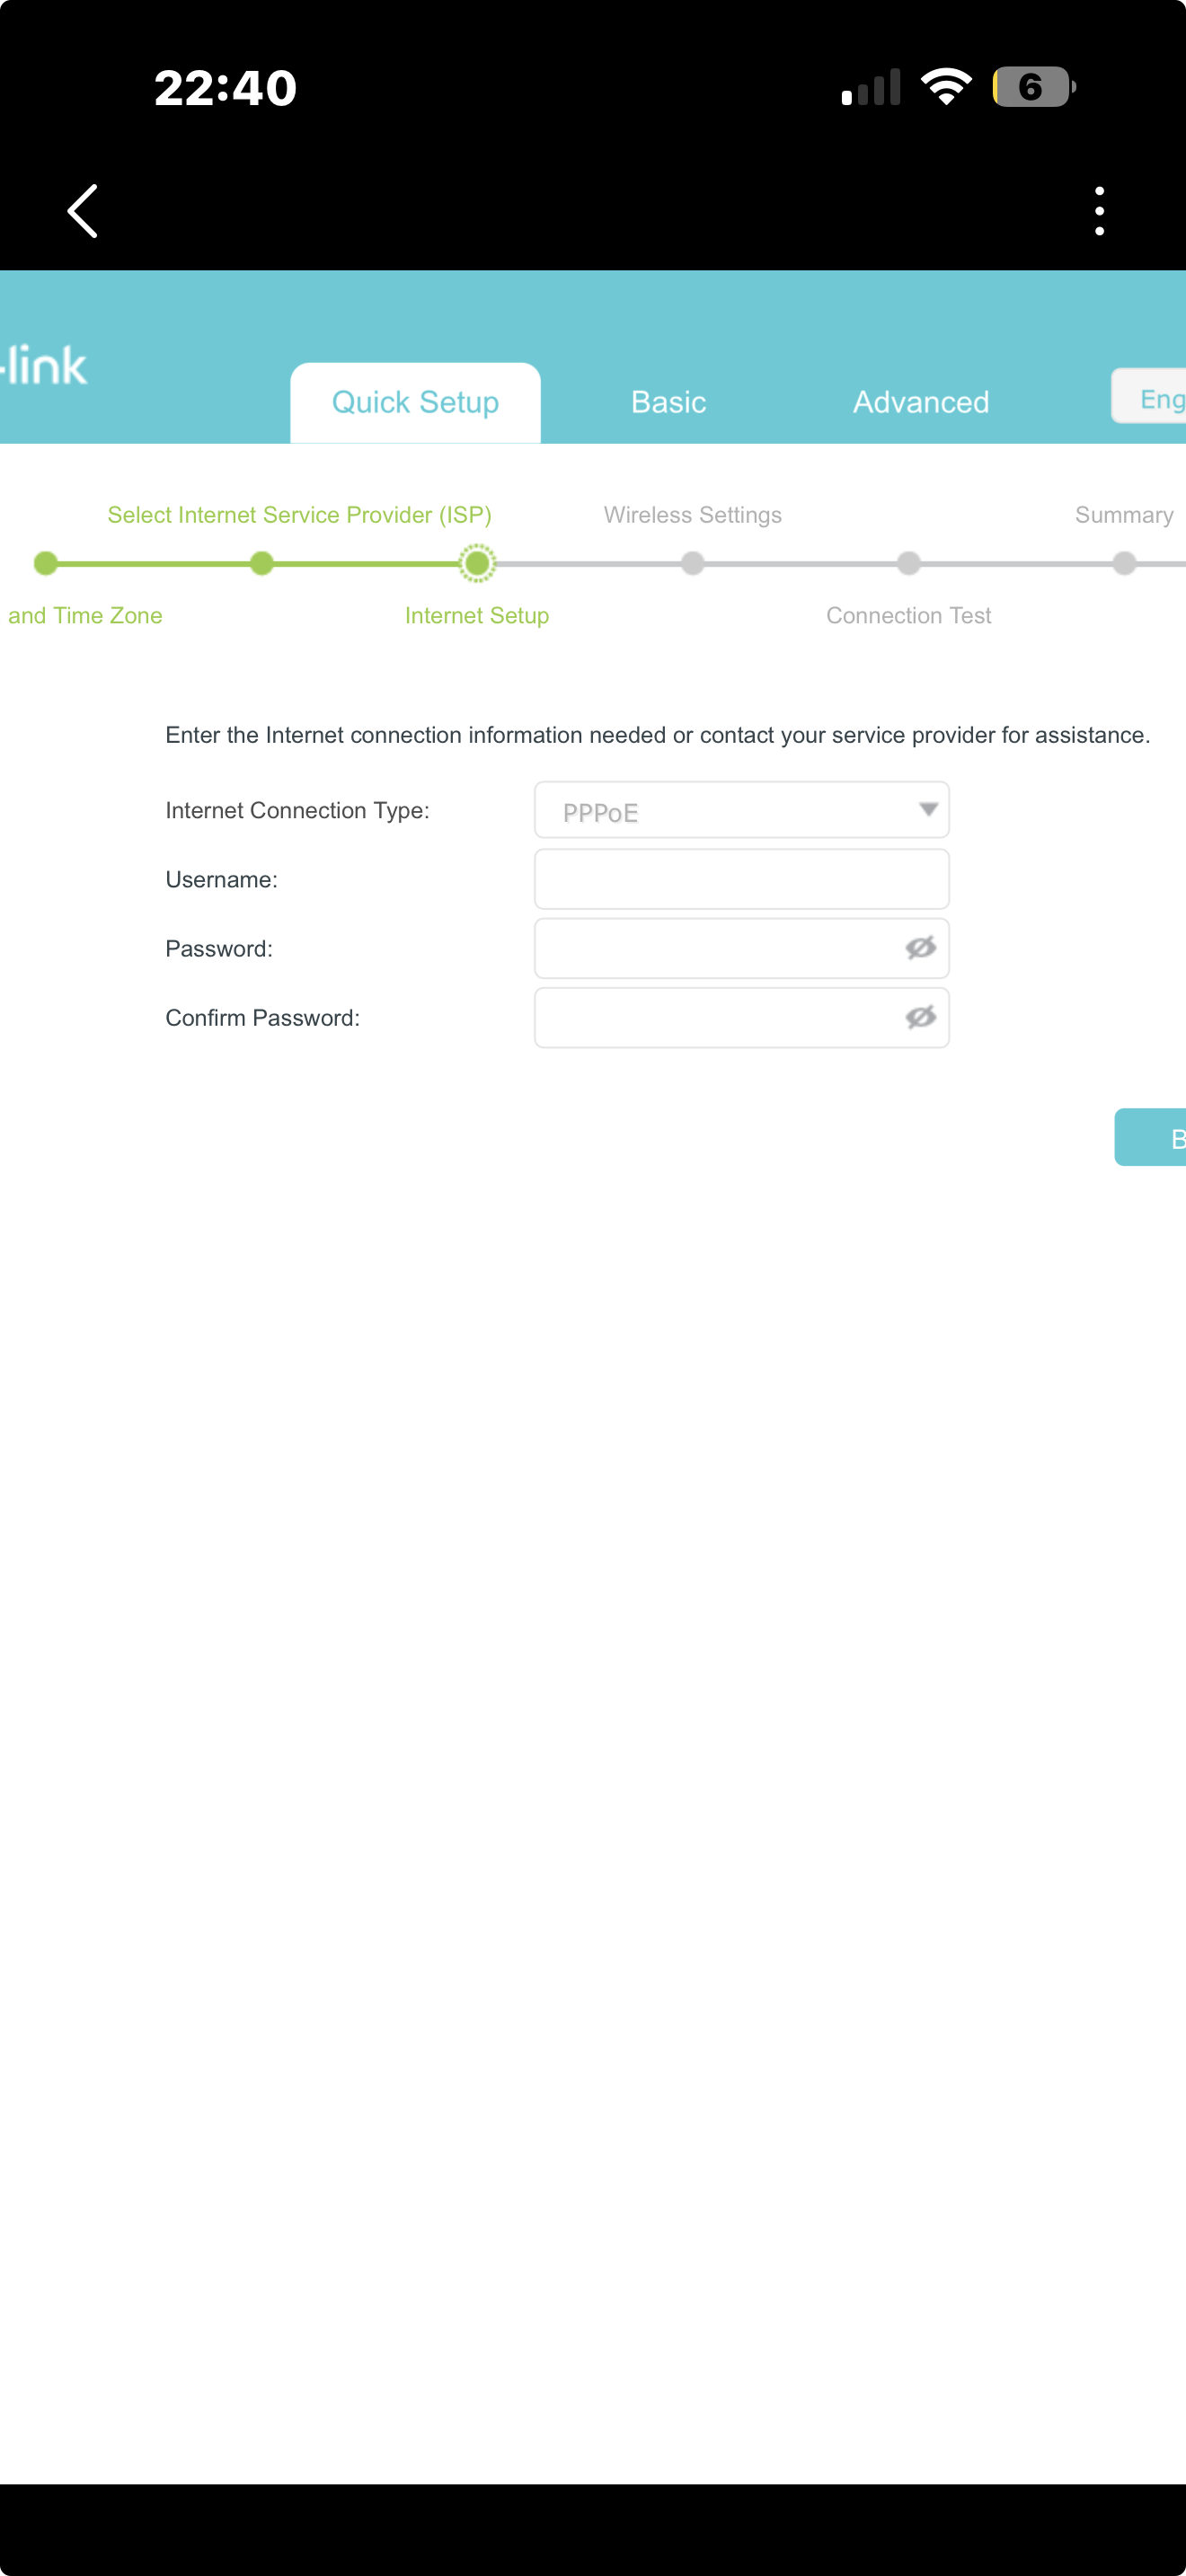Viewport: 1186px width, 2576px height.
Task: Click the Summary step dot
Action: pos(1124,564)
